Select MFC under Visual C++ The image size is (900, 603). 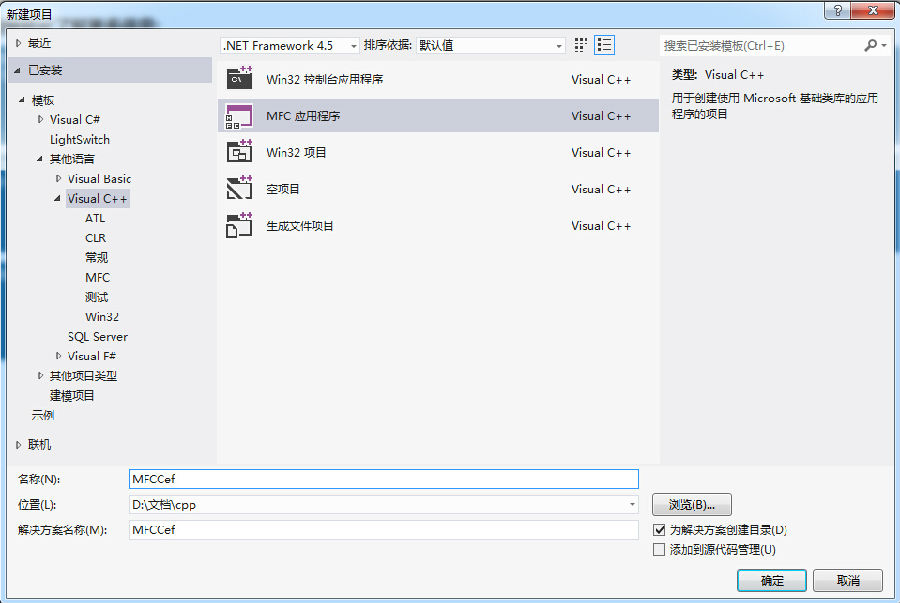coord(98,278)
